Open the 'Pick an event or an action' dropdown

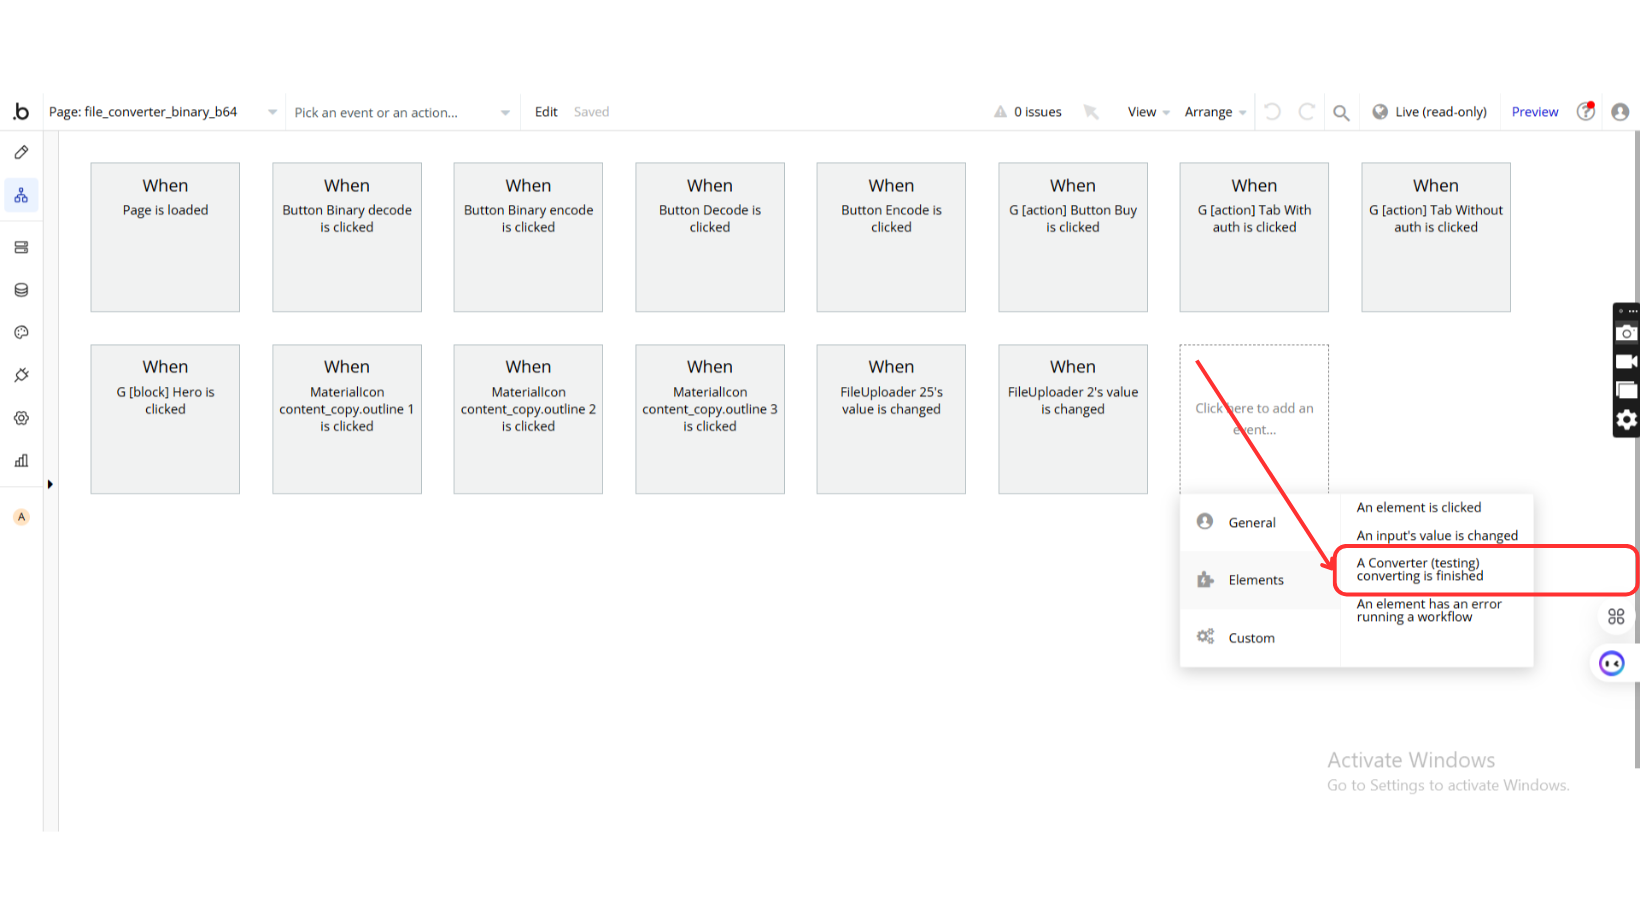[x=402, y=113]
